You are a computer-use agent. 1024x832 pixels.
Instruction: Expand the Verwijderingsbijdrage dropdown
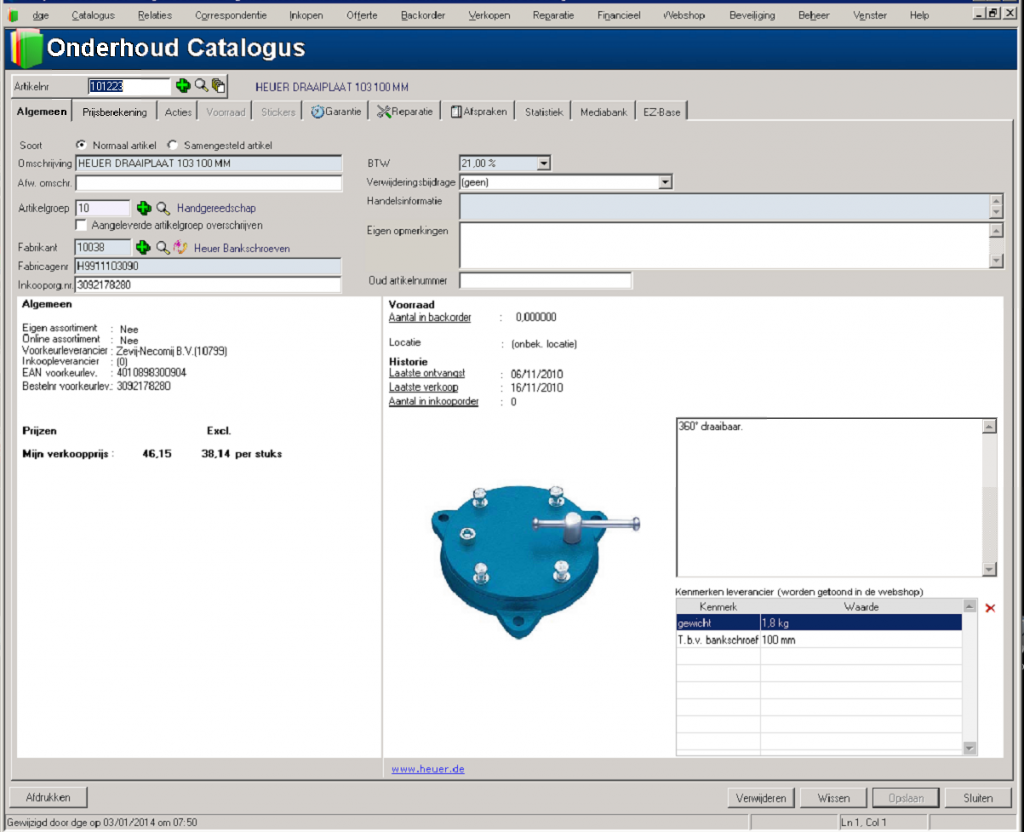pos(665,182)
